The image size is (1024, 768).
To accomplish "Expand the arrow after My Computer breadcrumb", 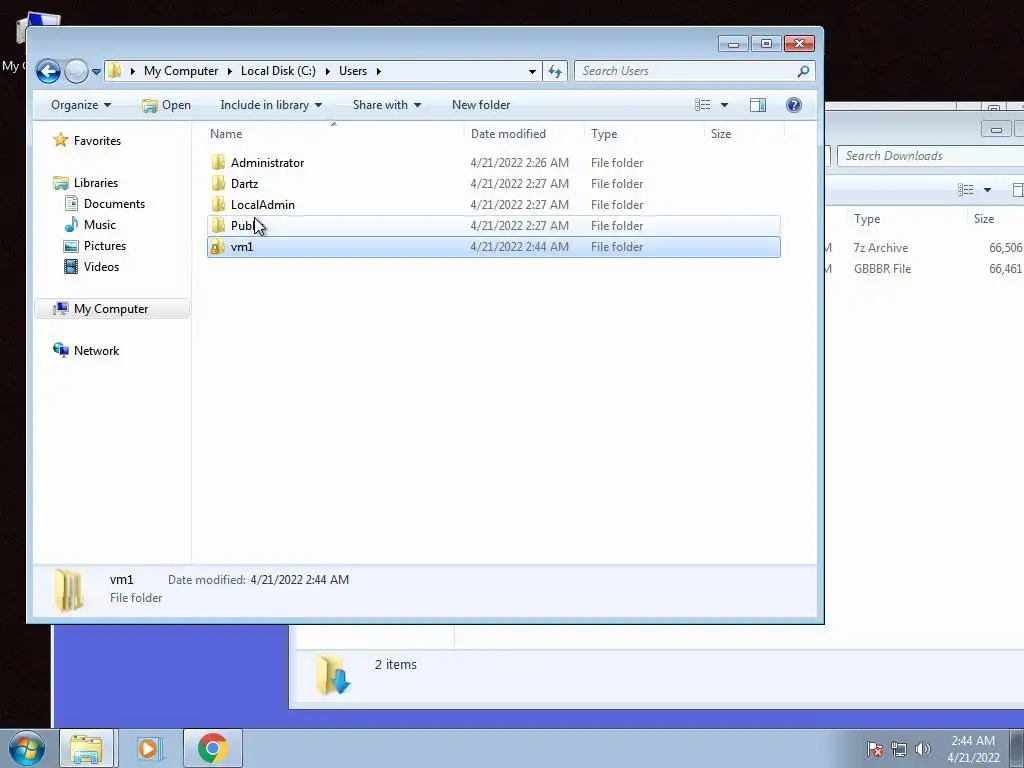I will 230,71.
